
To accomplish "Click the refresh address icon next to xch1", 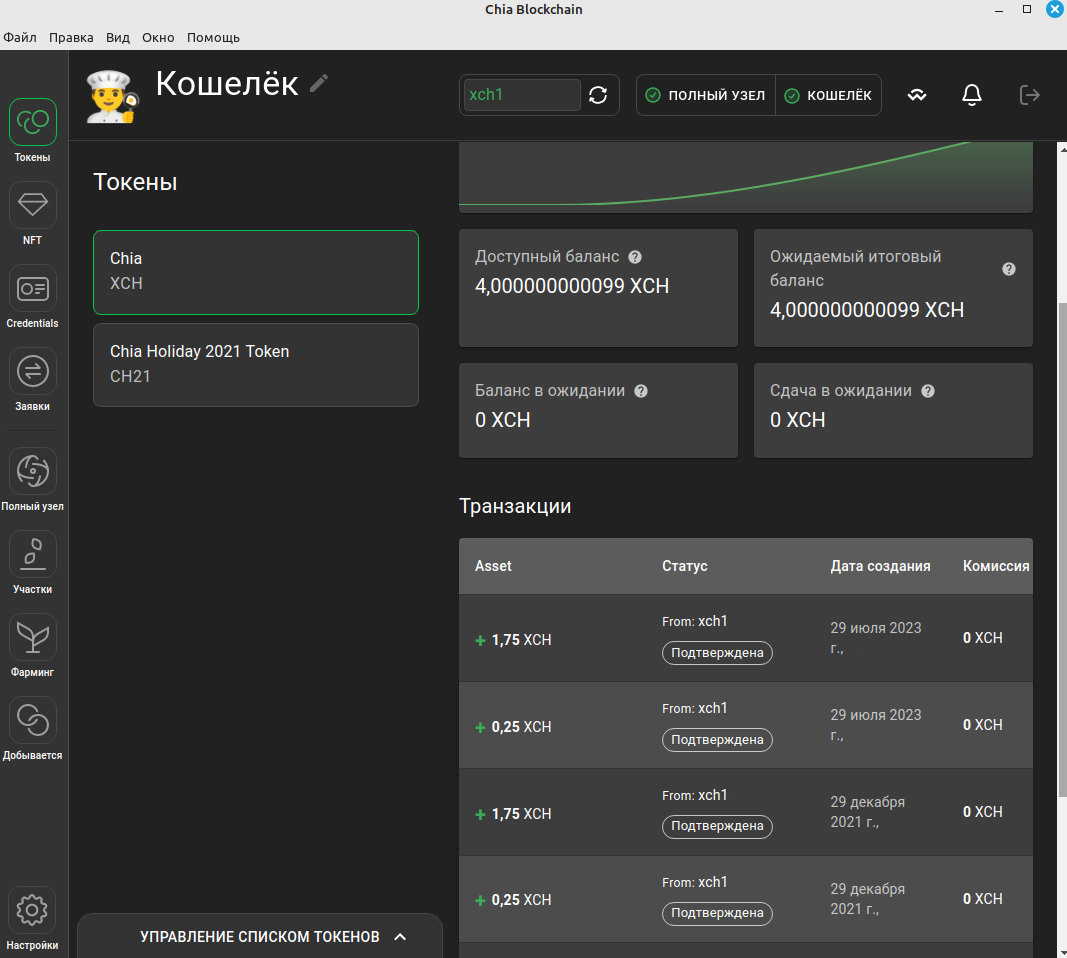I will click(598, 95).
